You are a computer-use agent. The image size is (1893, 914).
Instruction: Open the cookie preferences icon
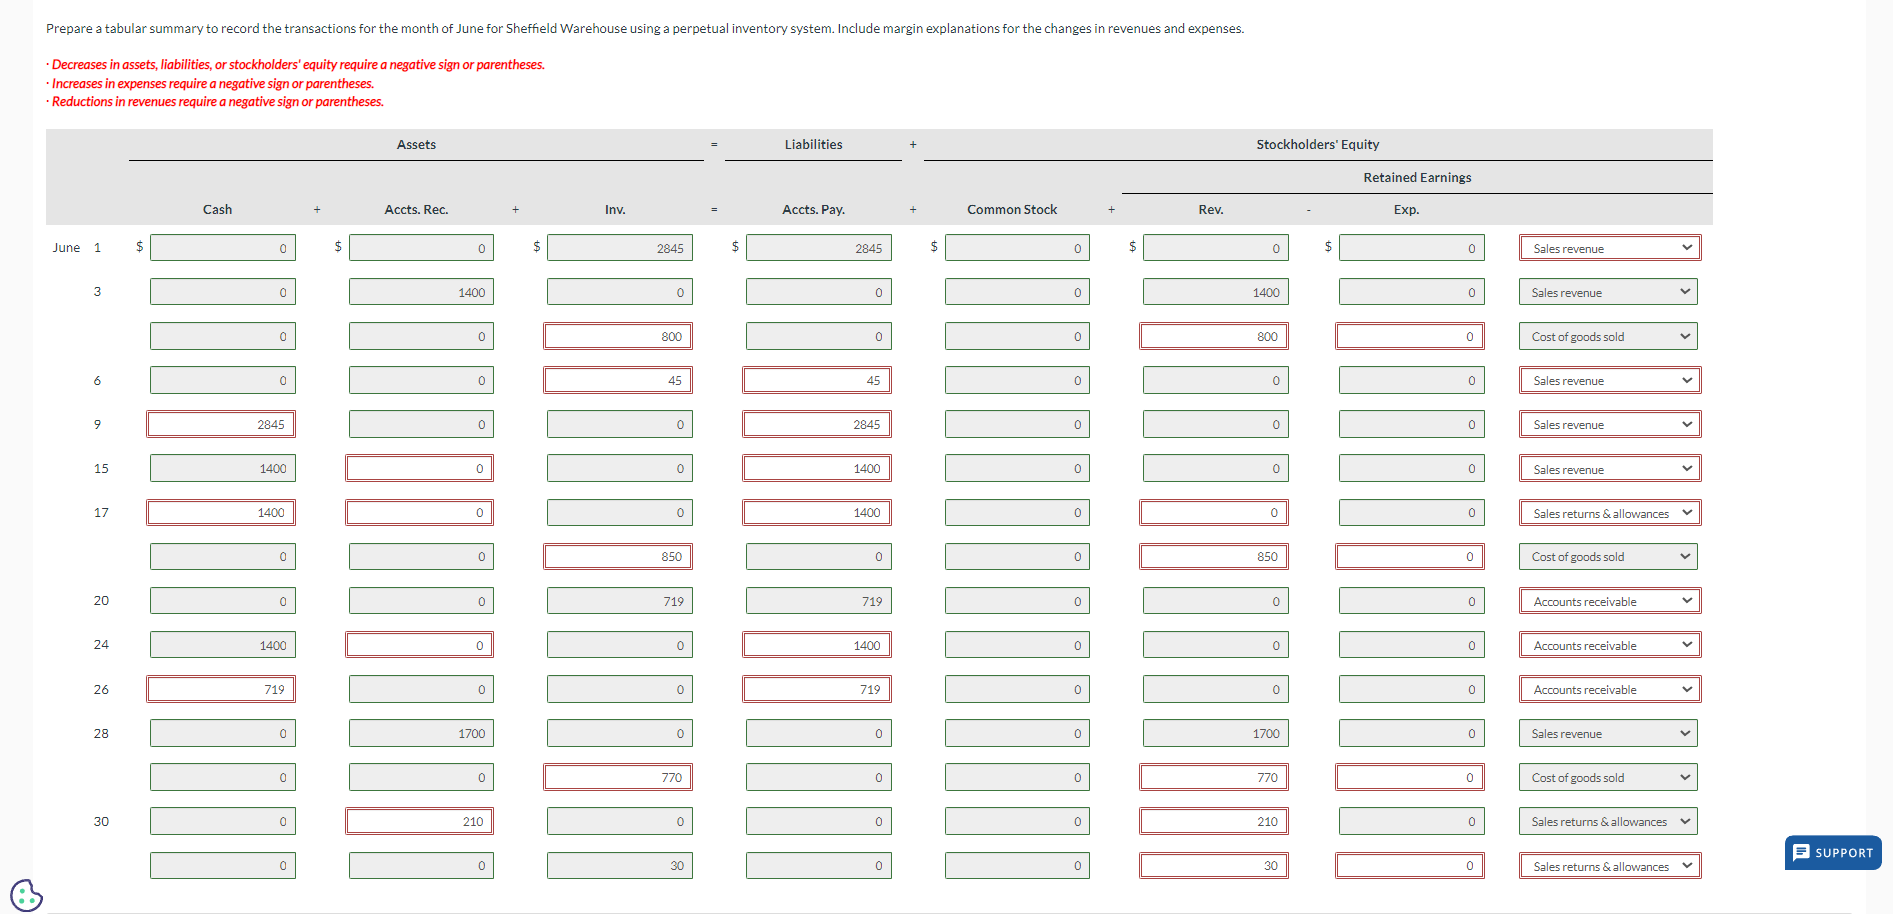tap(26, 895)
